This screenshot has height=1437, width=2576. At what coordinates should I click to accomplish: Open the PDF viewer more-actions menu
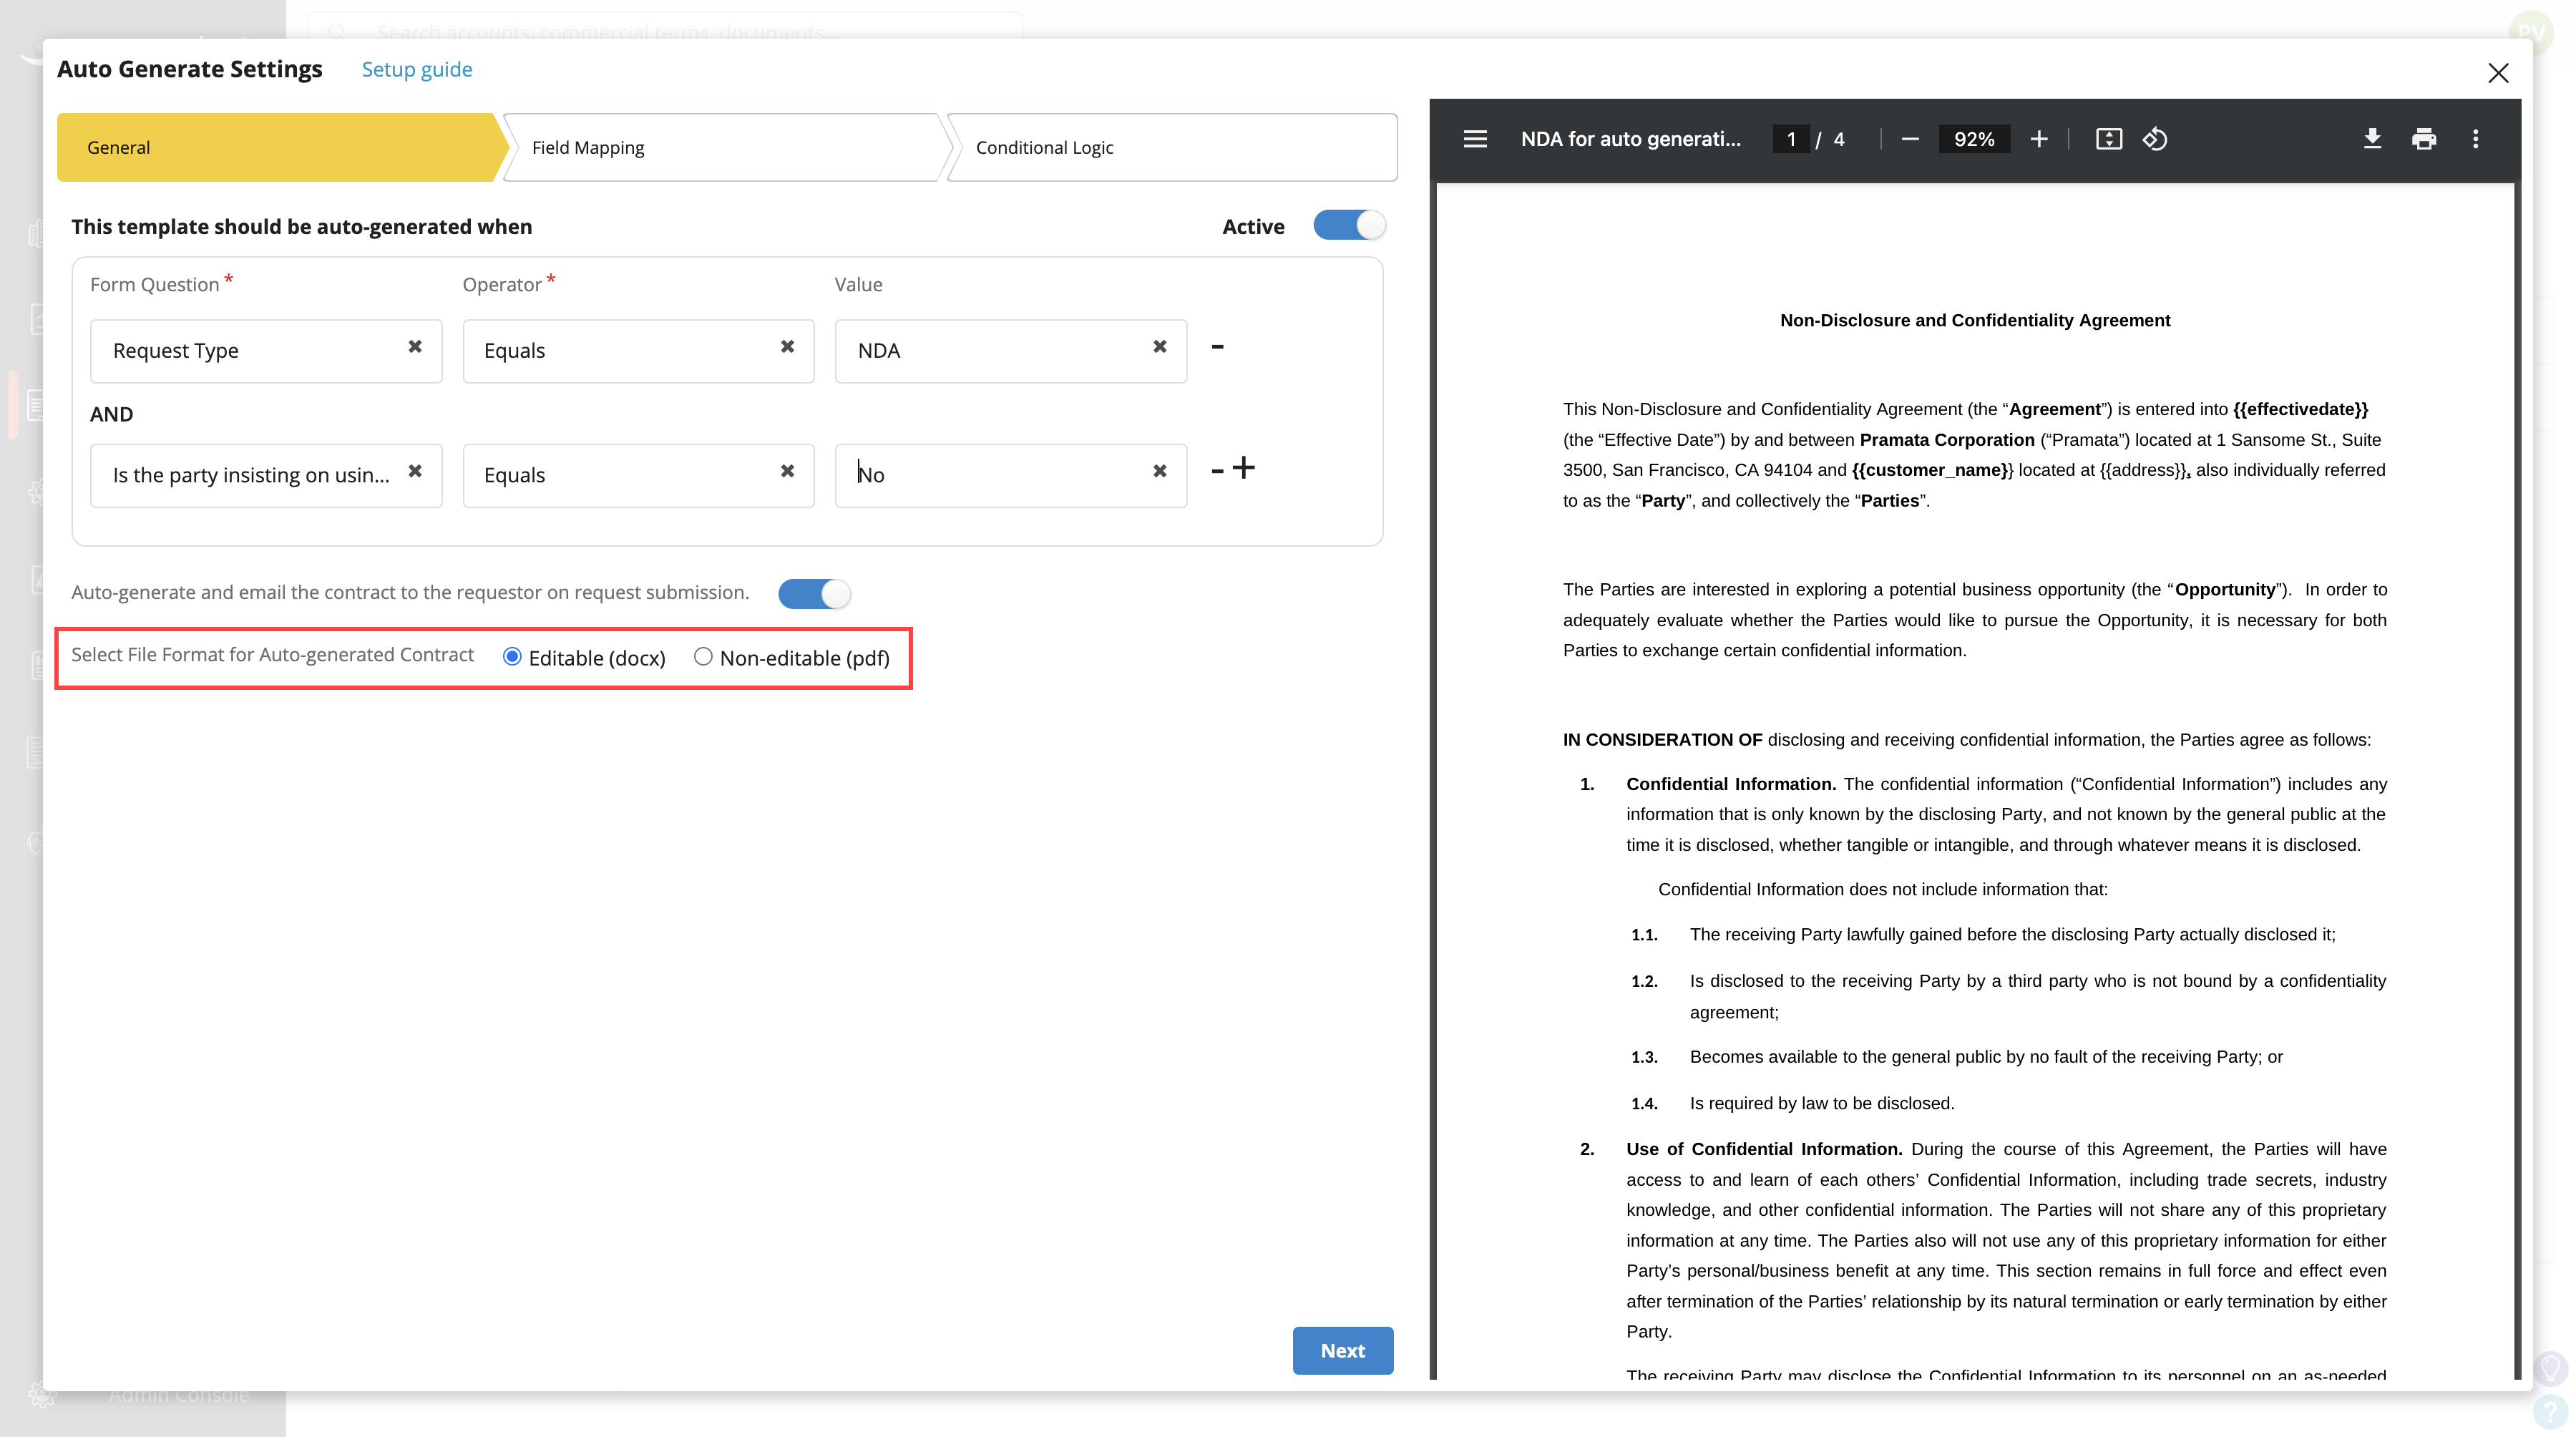click(x=2476, y=139)
